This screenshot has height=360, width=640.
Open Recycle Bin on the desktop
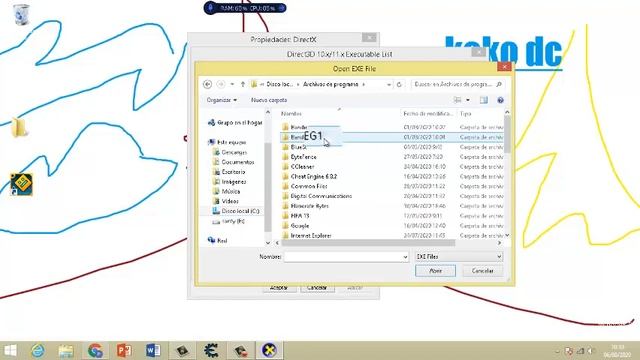click(21, 15)
